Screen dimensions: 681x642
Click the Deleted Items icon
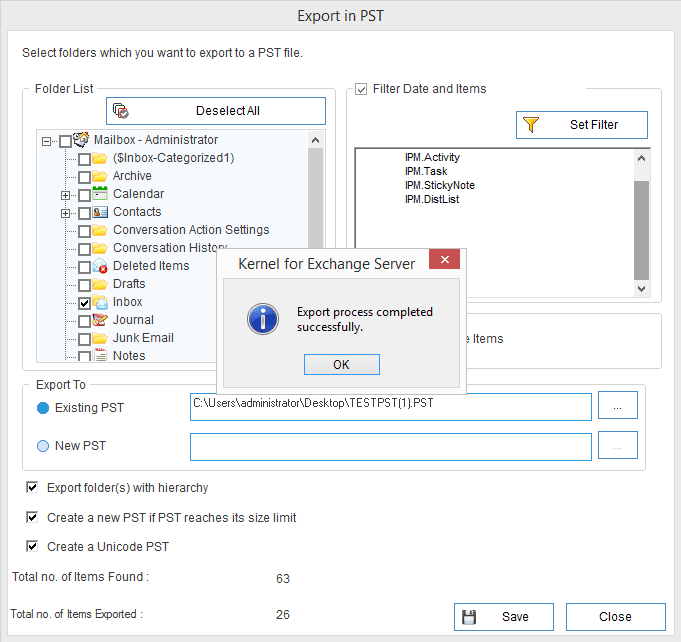tap(100, 266)
